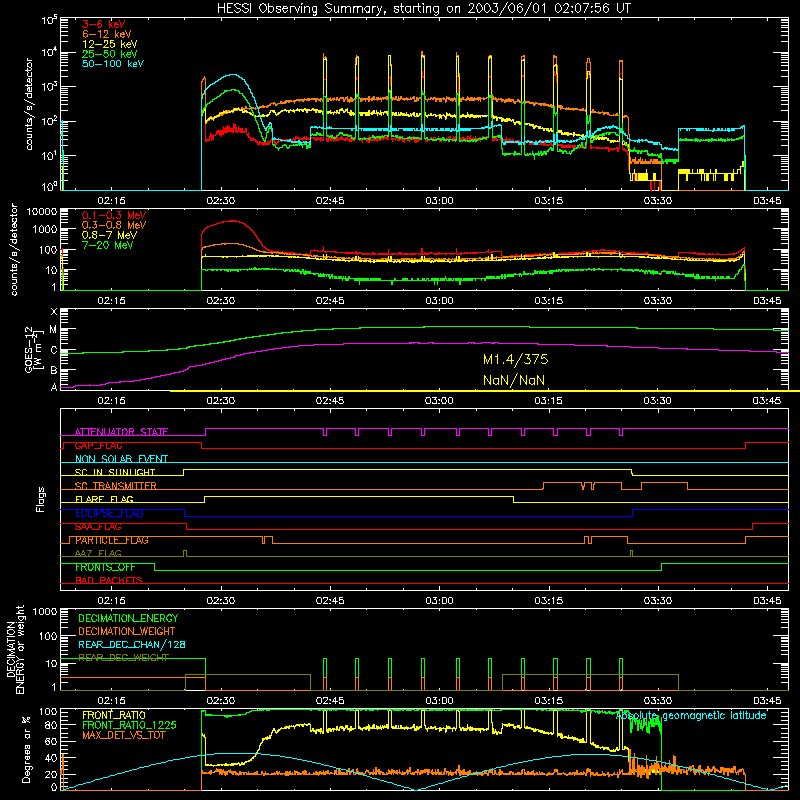This screenshot has width=800, height=800.
Task: Click the X class tick on GOES axis
Action: 54,312
